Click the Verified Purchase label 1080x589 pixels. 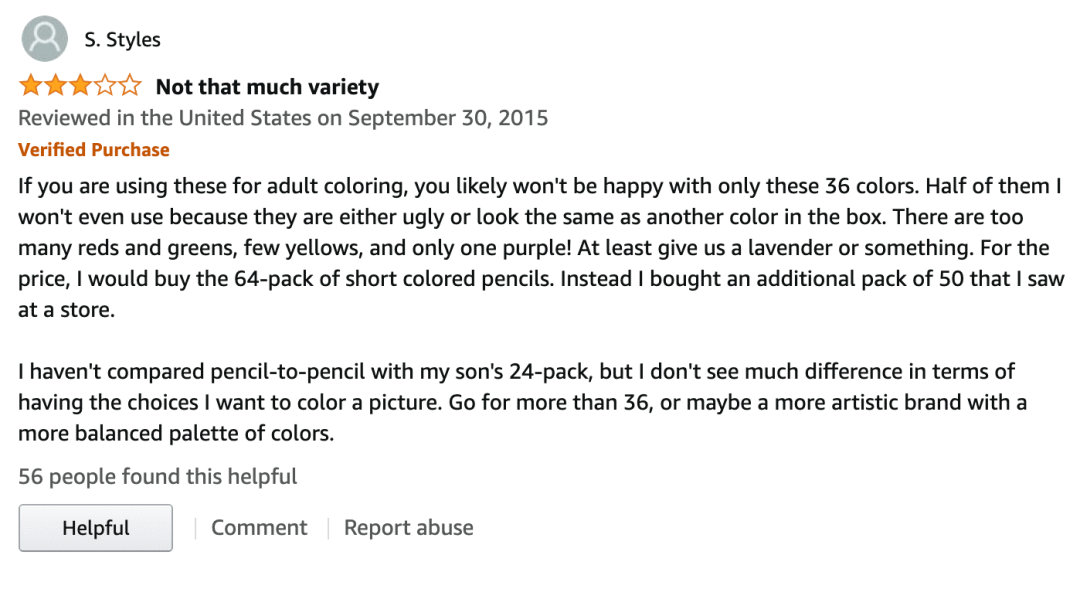point(94,149)
